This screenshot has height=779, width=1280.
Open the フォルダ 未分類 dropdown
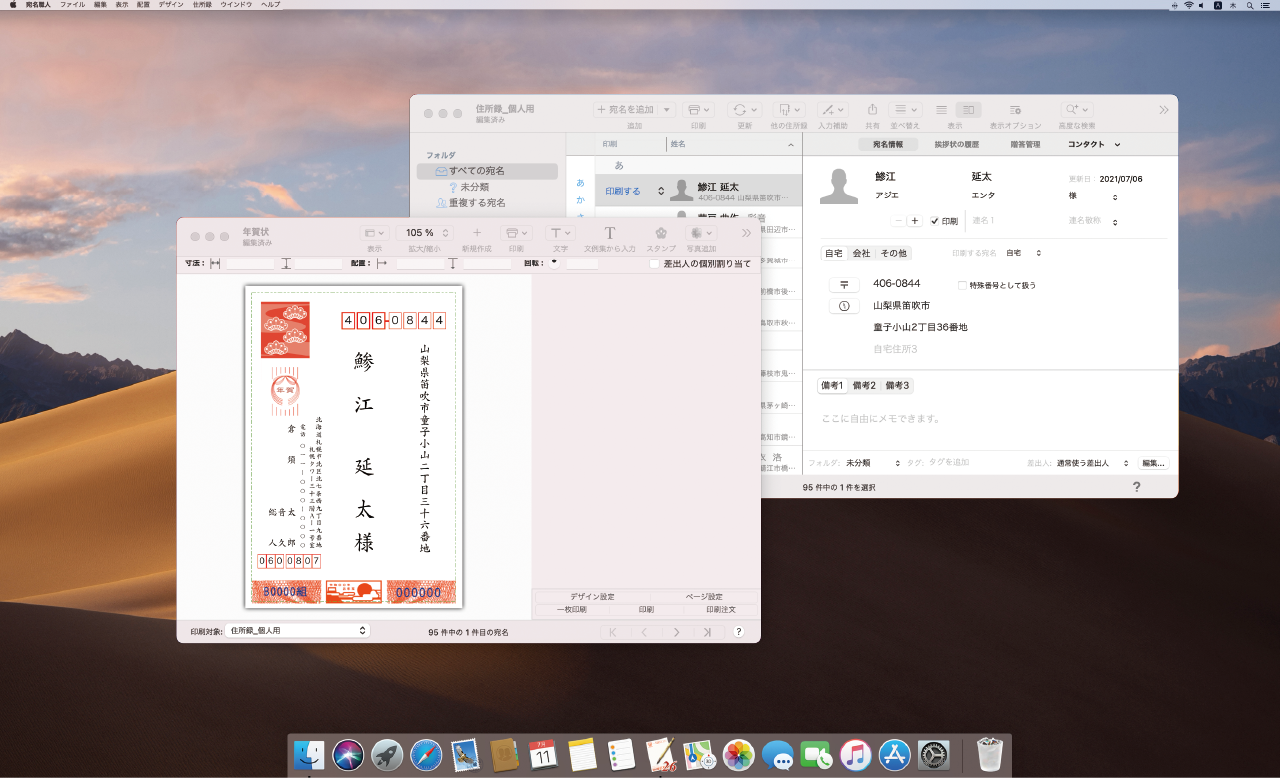[872, 463]
